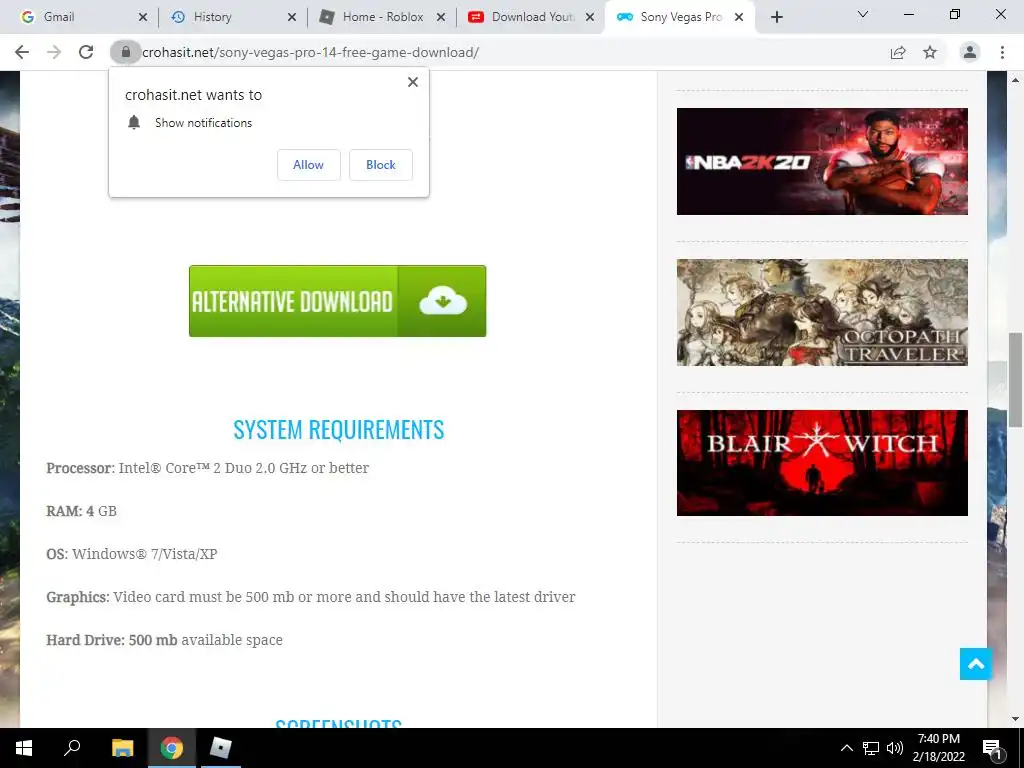1024x768 pixels.
Task: Click the back-to-top arrow button
Action: [976, 664]
